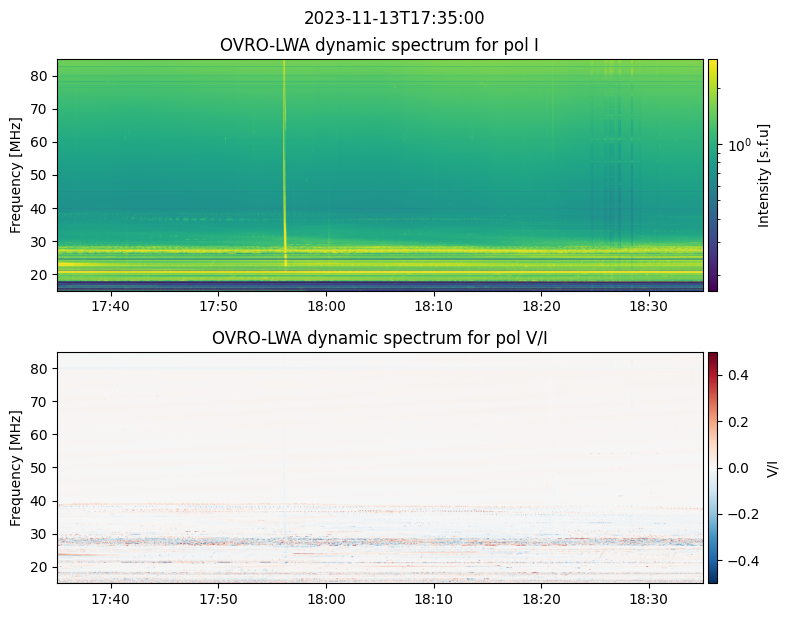
Task: Click the 0.4 tick on V/I colorbar
Action: tap(736, 374)
